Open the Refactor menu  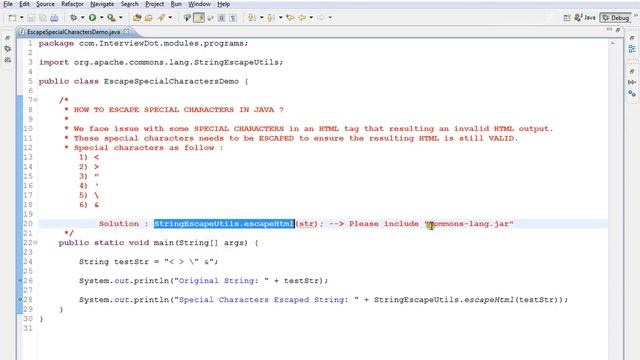[72, 4]
